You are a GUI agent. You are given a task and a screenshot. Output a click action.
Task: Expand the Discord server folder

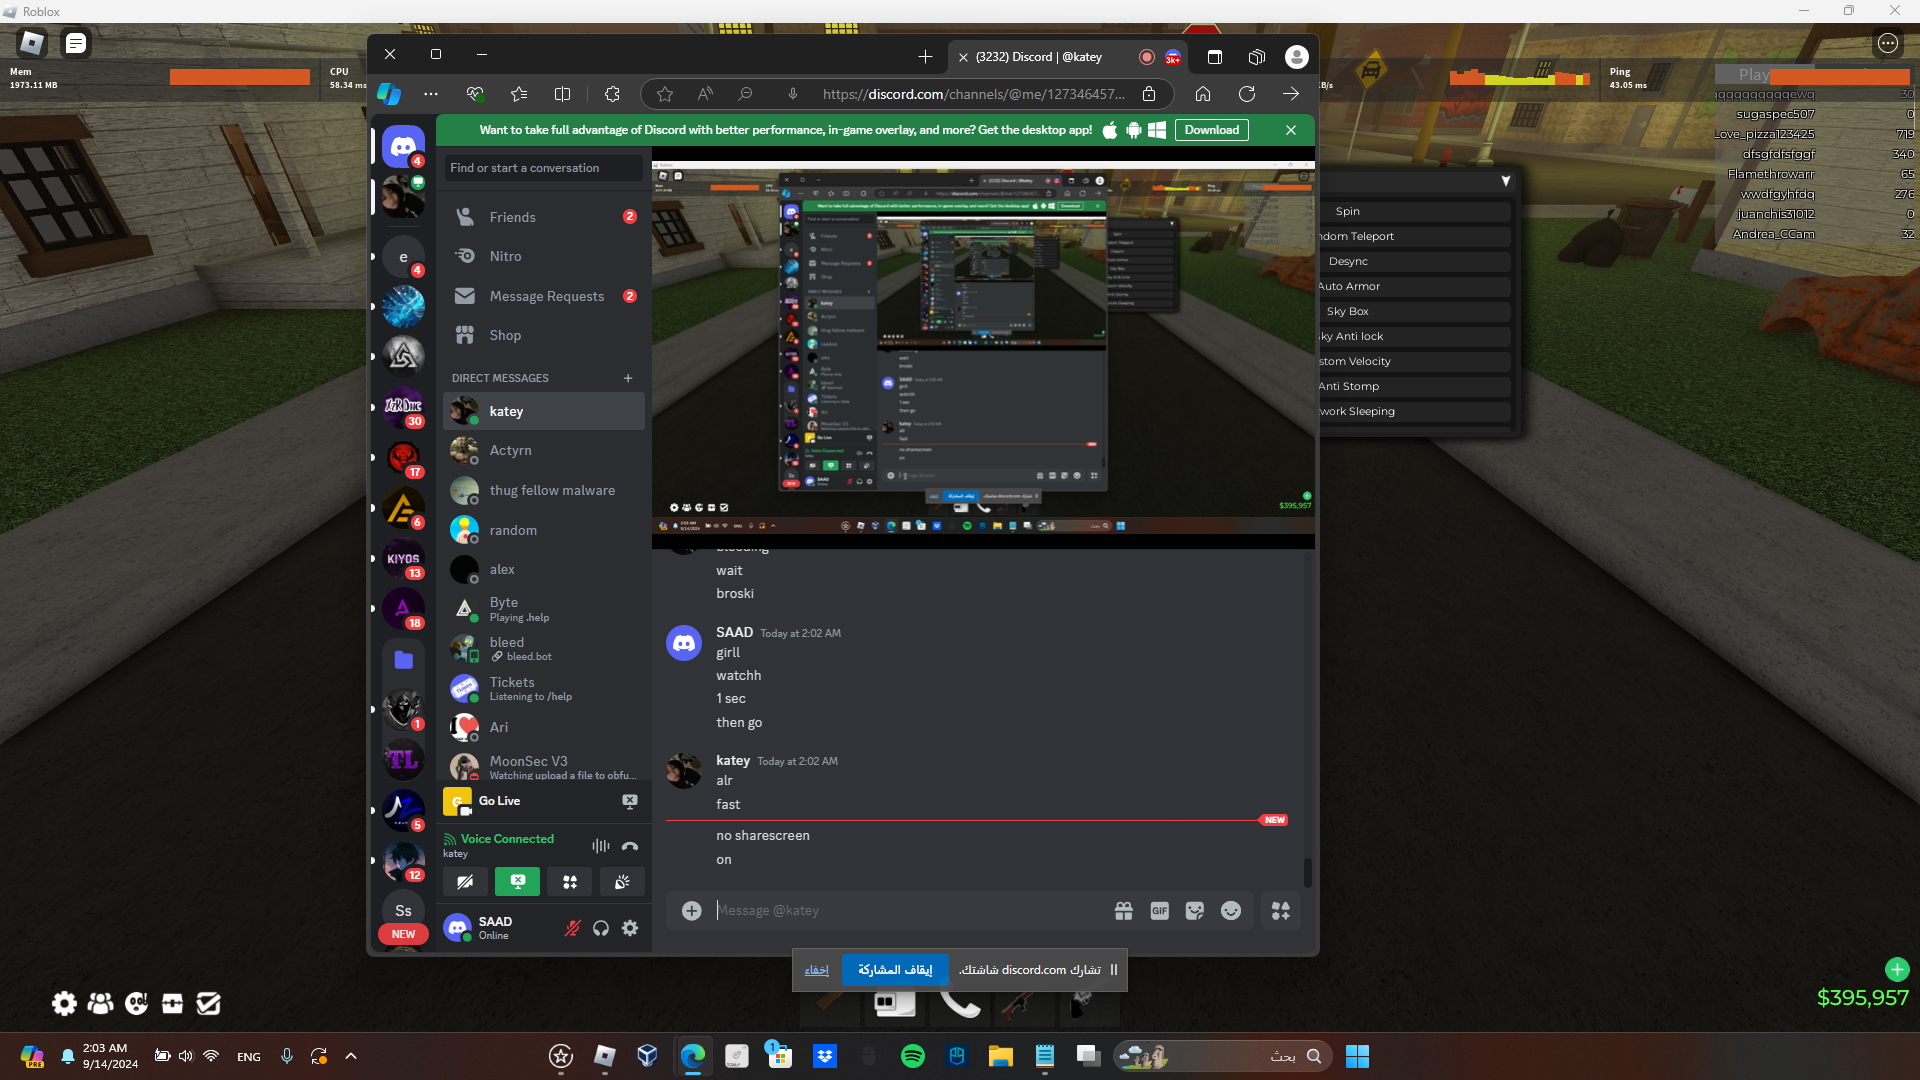point(403,659)
